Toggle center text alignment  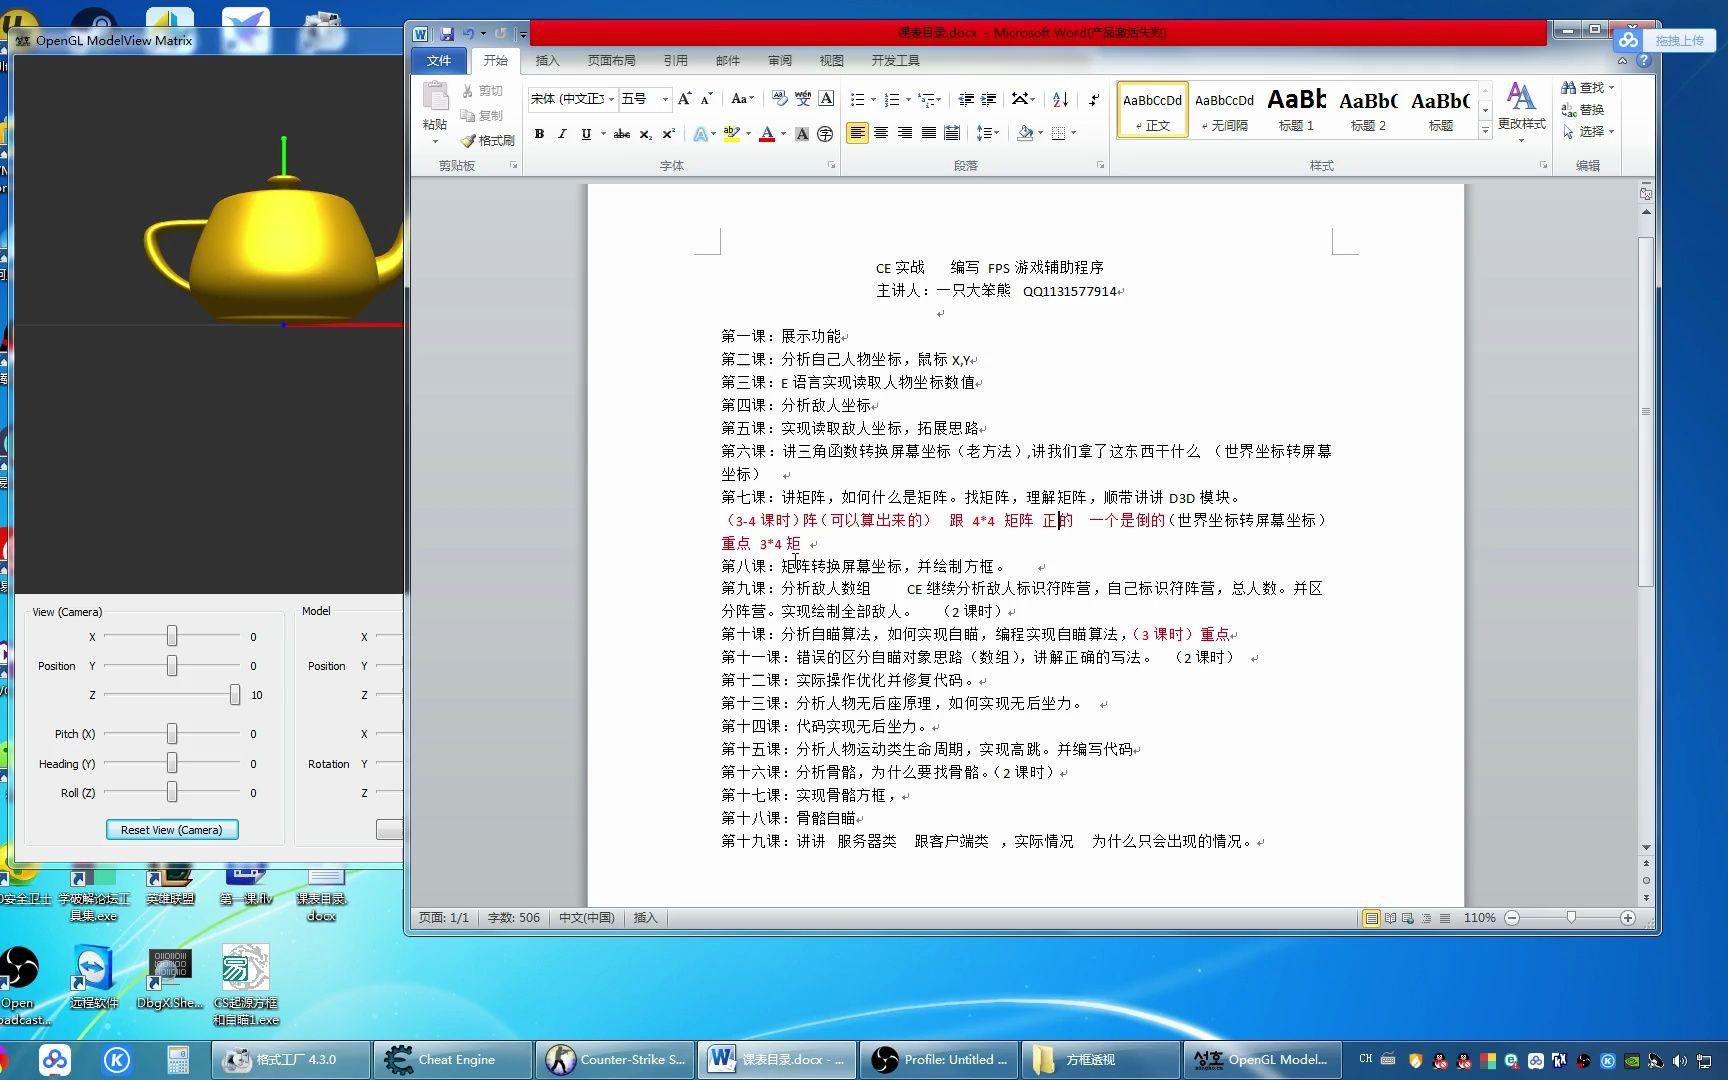(881, 133)
